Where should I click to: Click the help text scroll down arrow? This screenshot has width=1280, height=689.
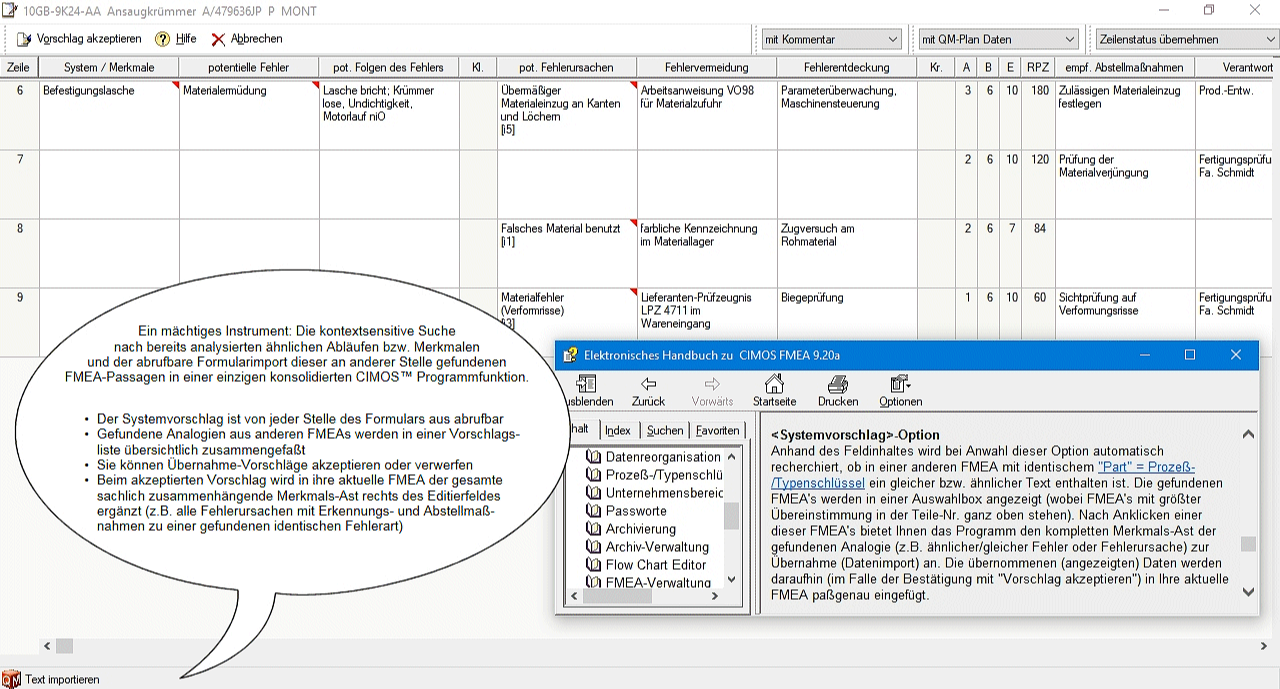tap(1248, 592)
